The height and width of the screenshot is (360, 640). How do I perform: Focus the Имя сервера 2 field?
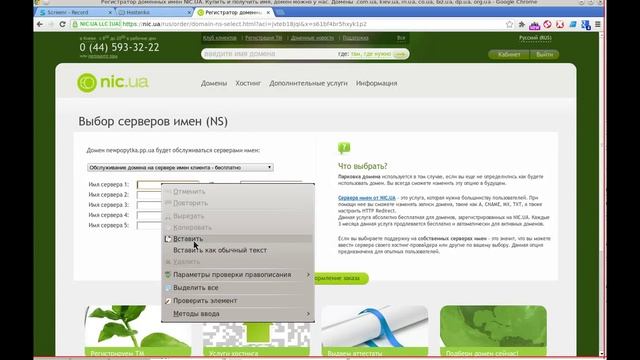pos(149,195)
